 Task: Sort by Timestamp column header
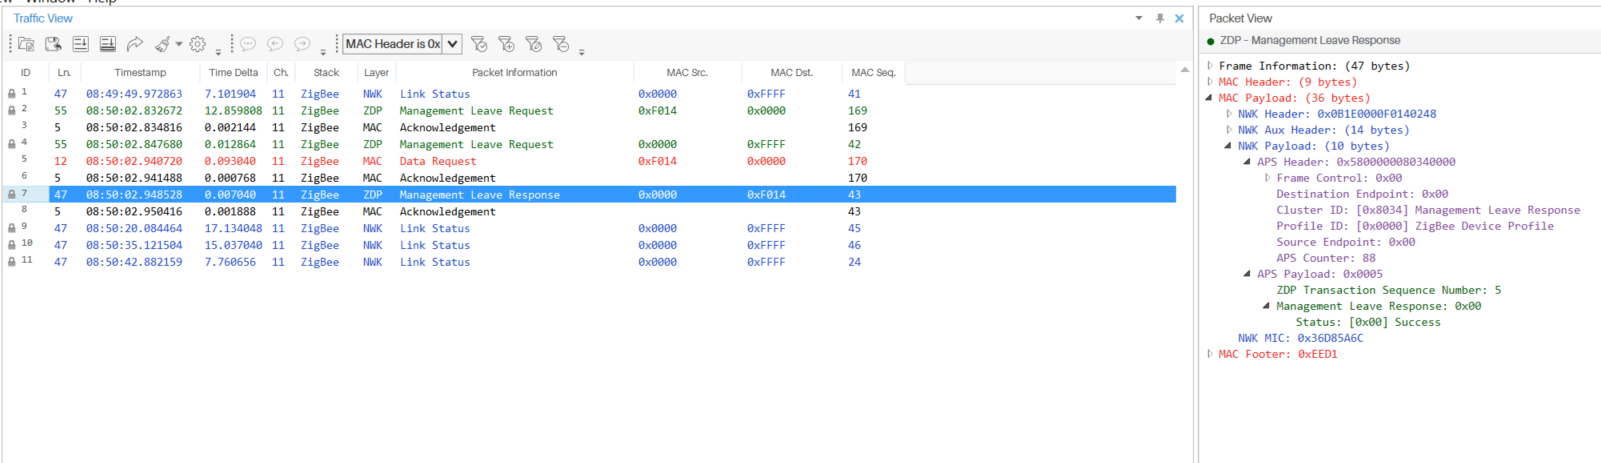[x=140, y=72]
